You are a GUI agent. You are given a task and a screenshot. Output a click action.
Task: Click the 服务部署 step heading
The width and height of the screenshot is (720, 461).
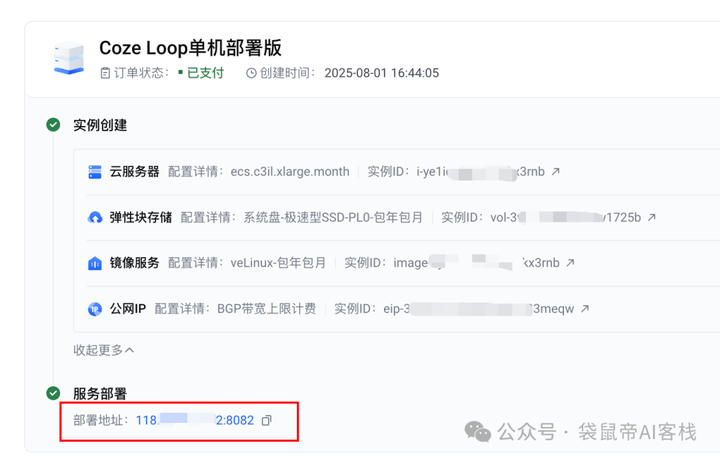[x=100, y=394]
